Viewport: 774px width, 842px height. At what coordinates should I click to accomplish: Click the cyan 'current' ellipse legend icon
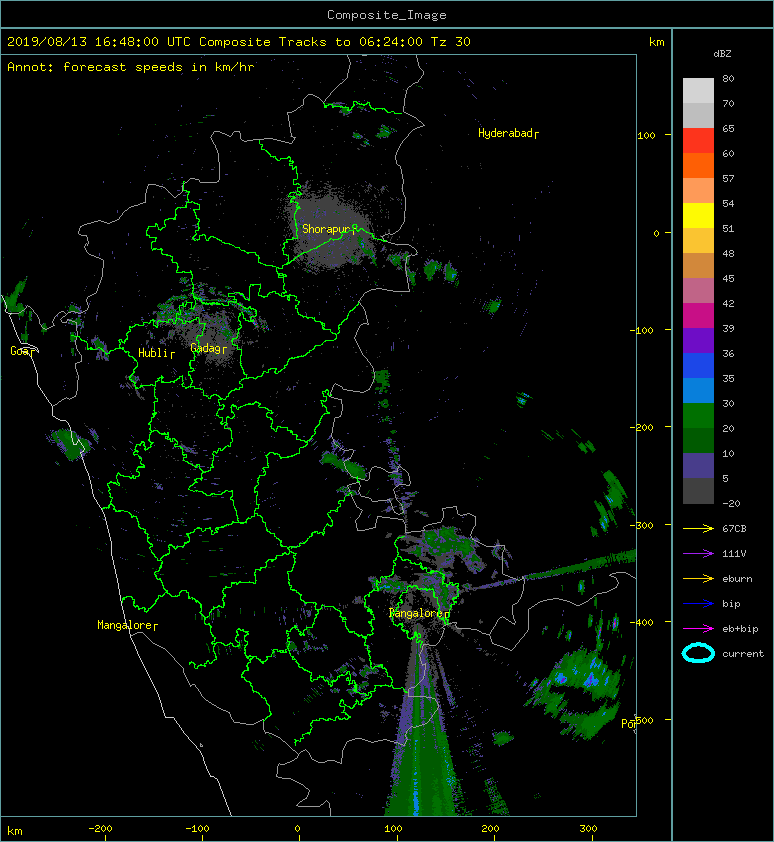698,653
